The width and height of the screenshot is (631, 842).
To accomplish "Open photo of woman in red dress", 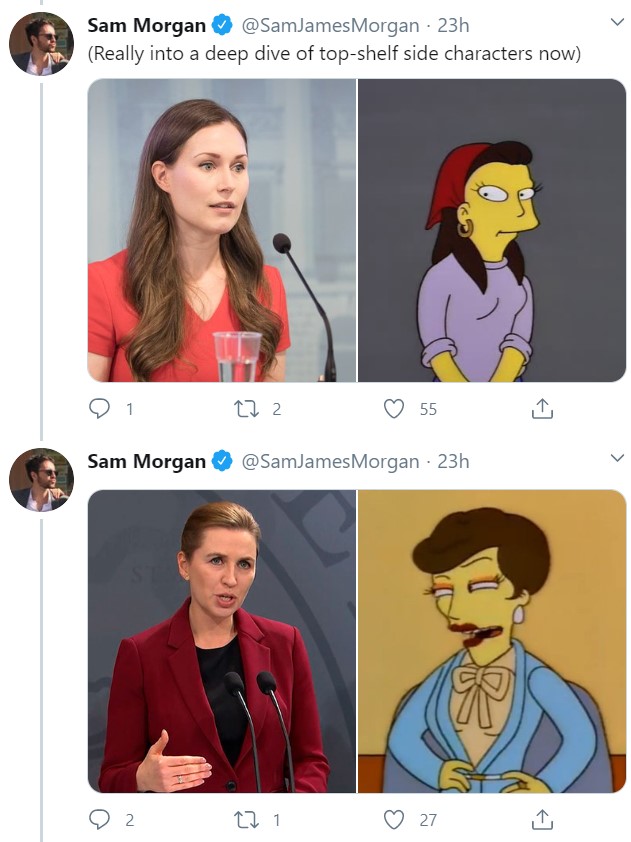I will coord(221,230).
